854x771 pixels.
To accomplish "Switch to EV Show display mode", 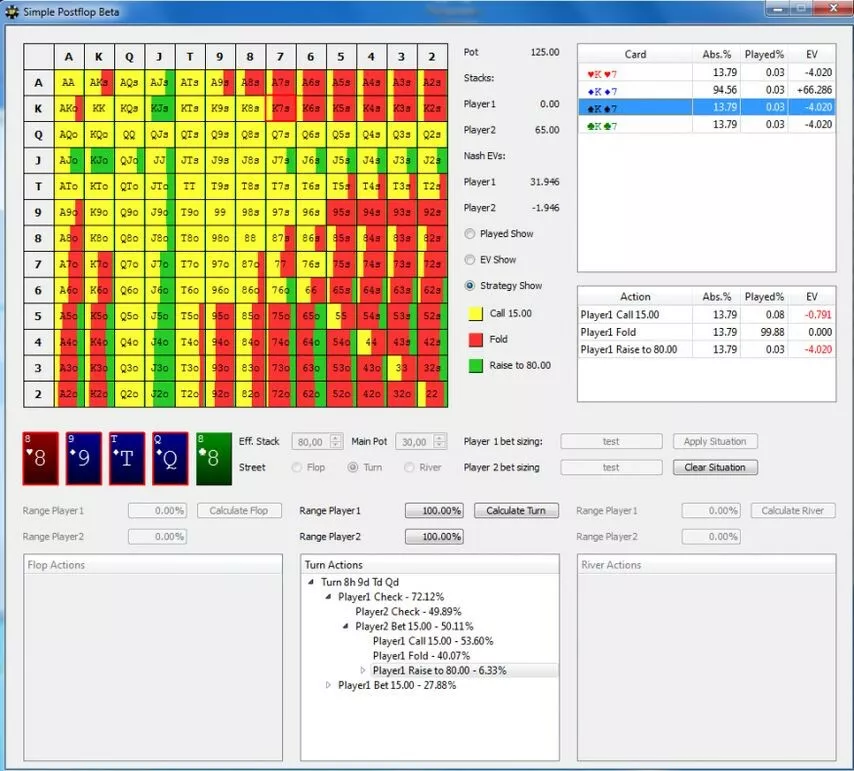I will (x=471, y=260).
